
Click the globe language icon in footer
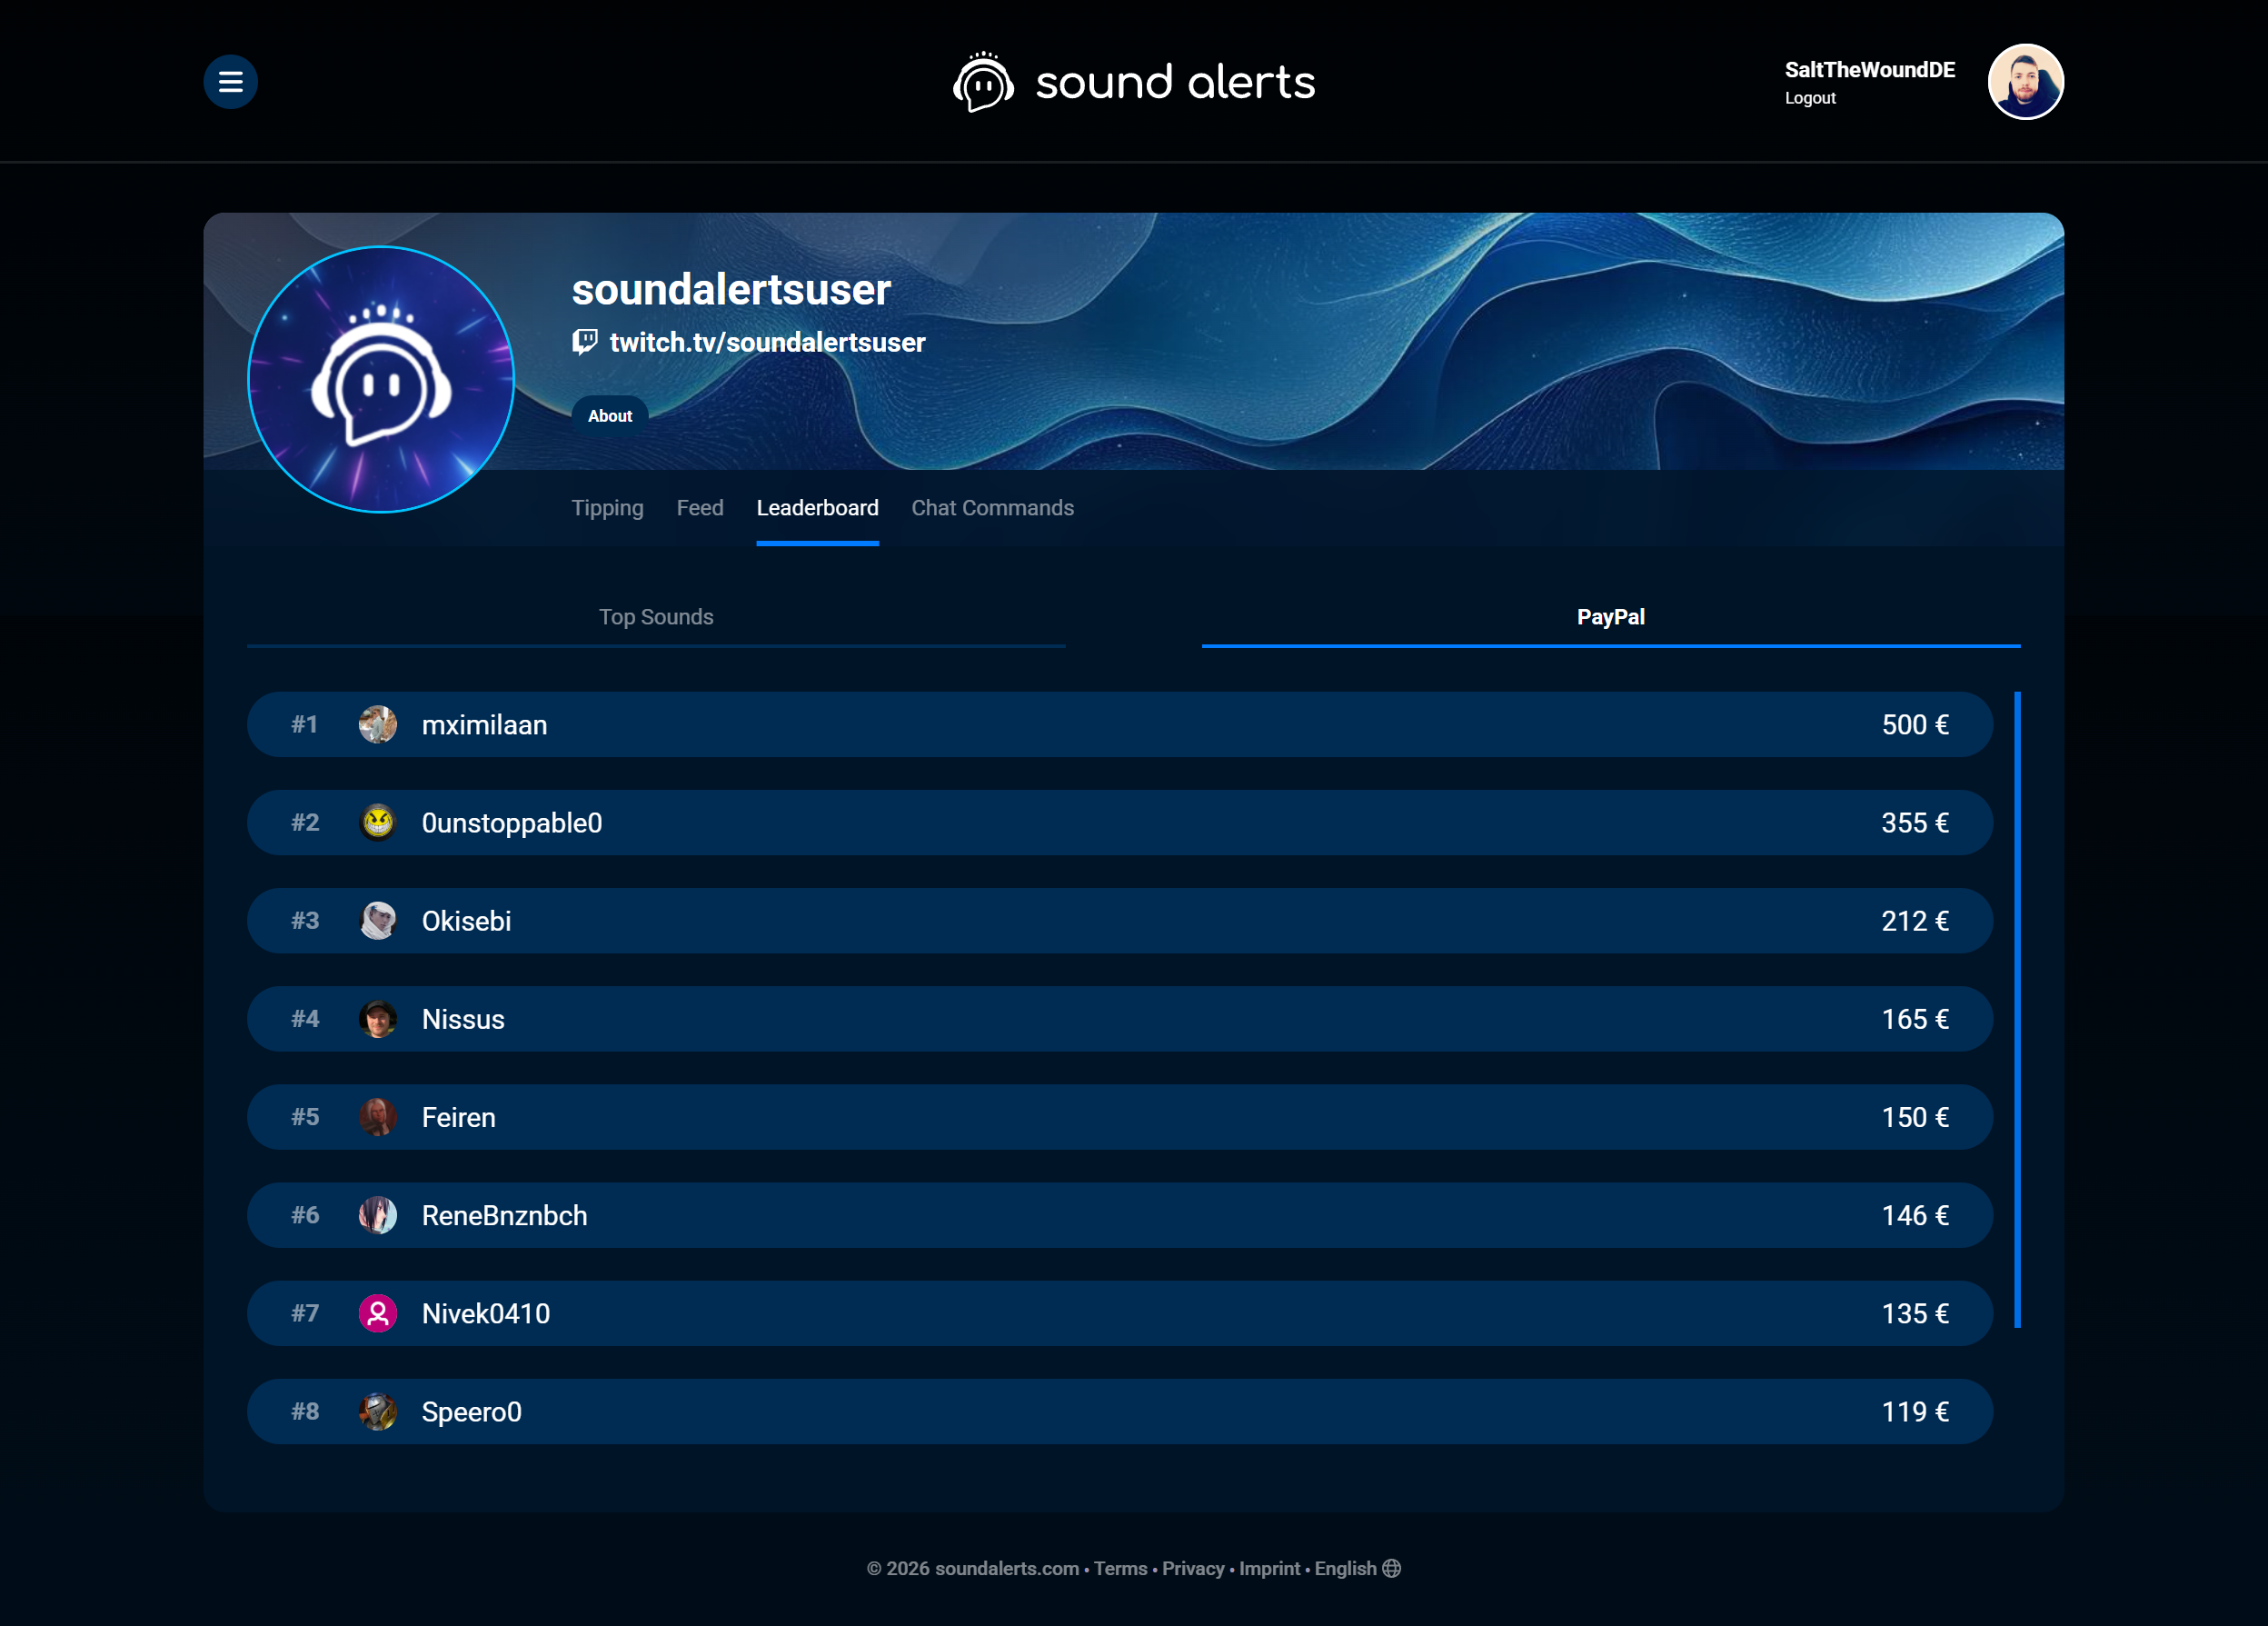click(1391, 1568)
